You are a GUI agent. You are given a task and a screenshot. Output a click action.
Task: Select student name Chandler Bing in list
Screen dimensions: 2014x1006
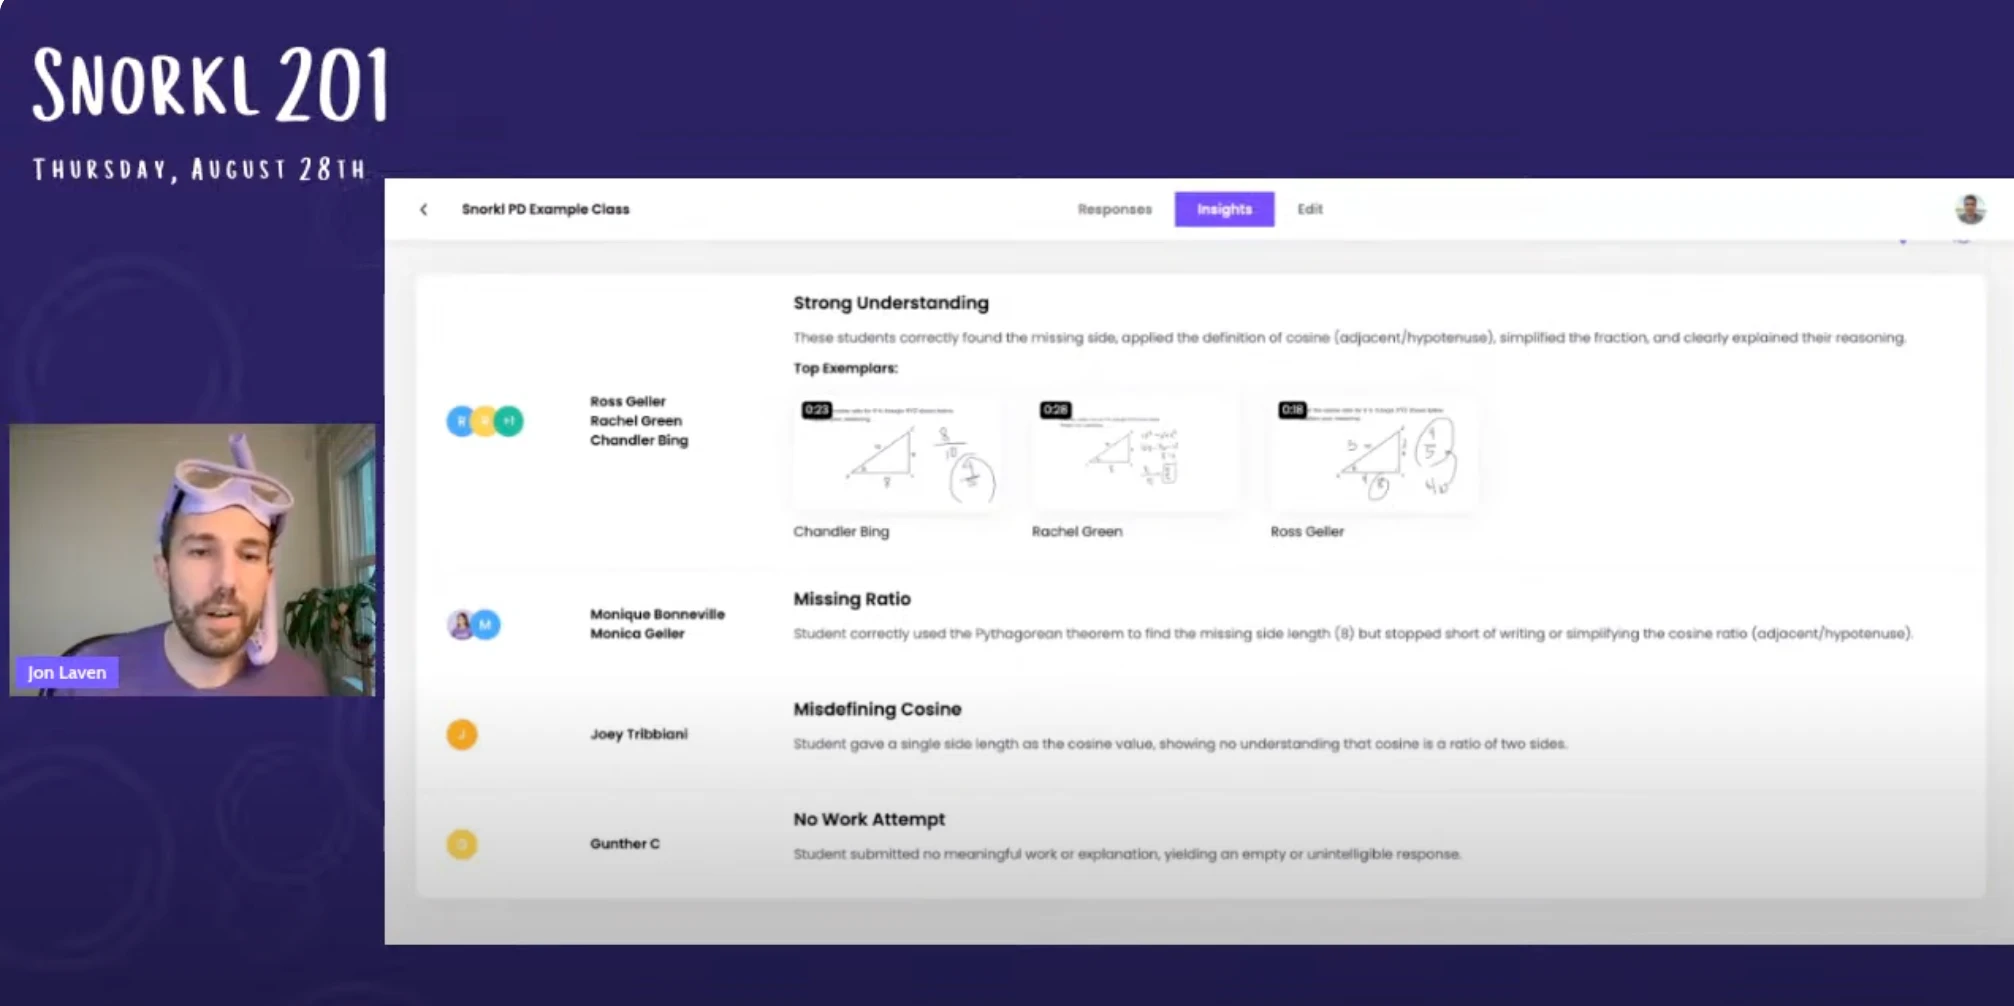pyautogui.click(x=638, y=440)
